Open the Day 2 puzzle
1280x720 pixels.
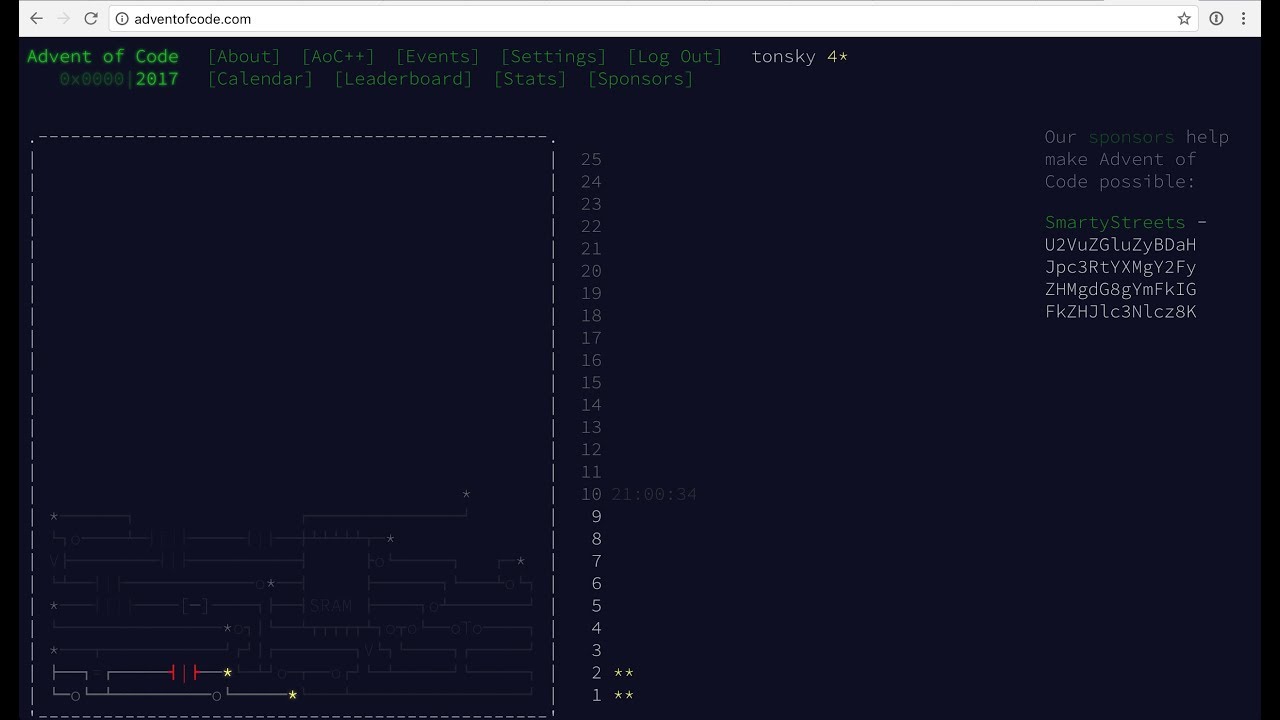[596, 673]
